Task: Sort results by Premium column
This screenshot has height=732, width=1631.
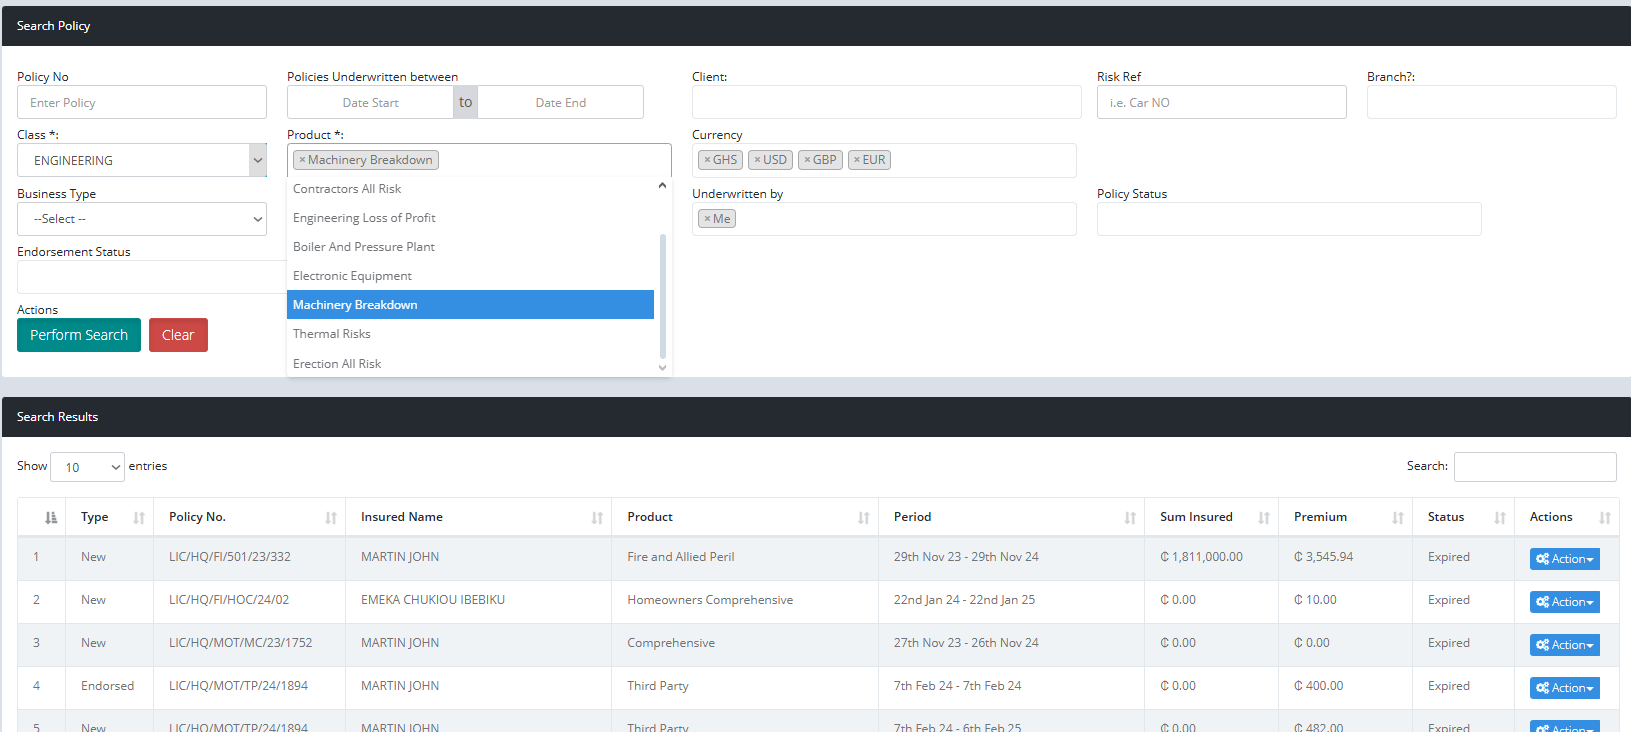Action: click(x=1345, y=517)
